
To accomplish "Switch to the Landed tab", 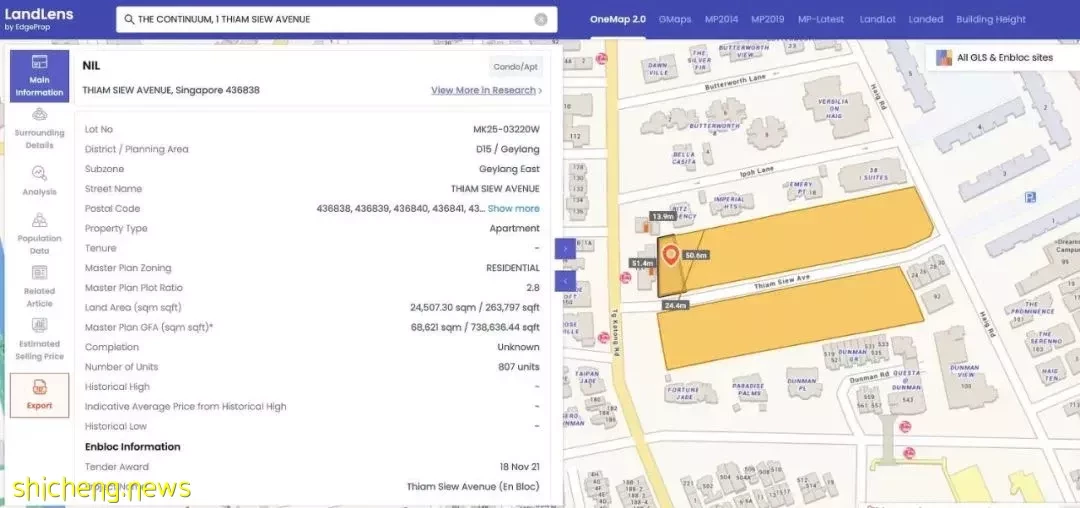I will [926, 19].
